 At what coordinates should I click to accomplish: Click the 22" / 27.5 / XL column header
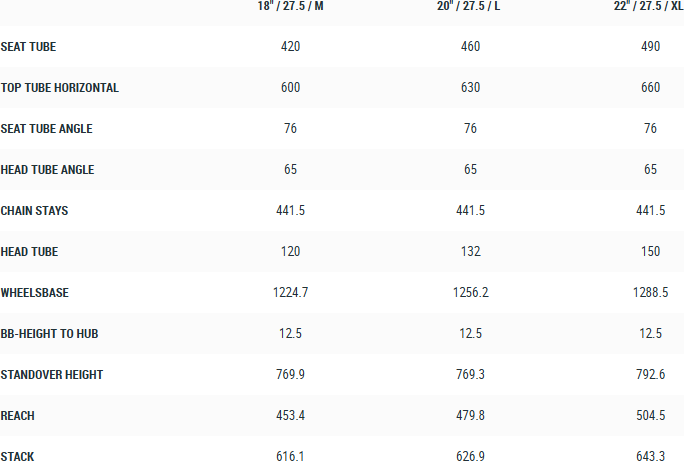point(648,6)
